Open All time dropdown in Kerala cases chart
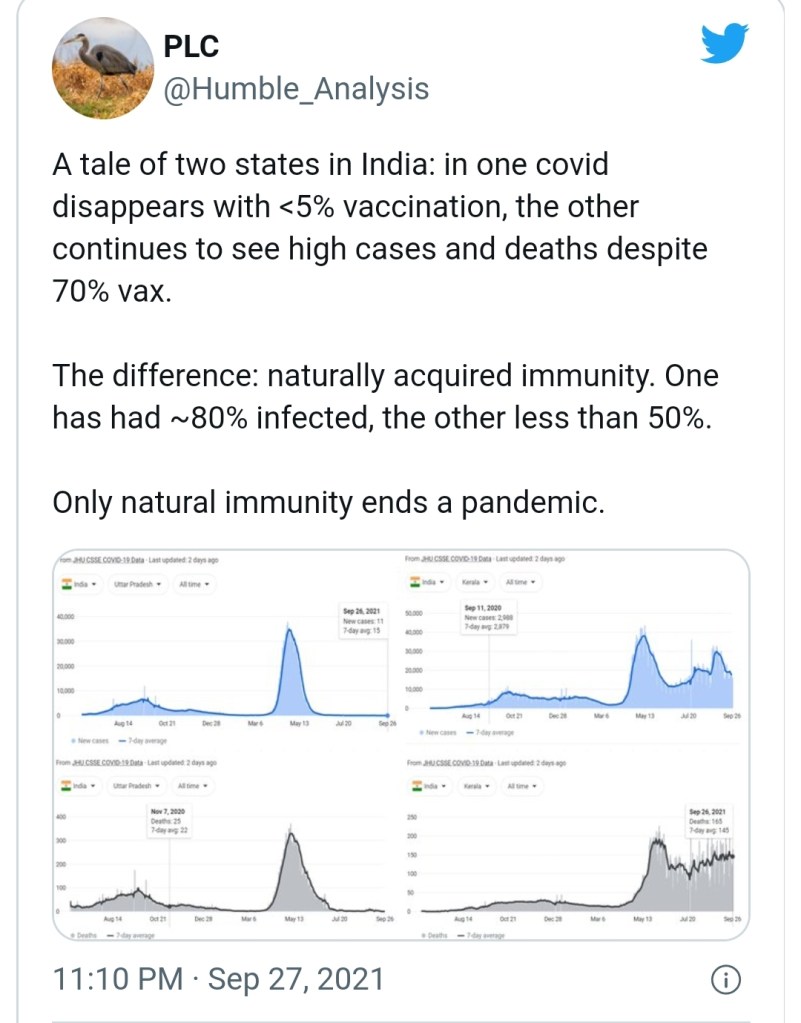This screenshot has width=801, height=1023. coord(520,582)
